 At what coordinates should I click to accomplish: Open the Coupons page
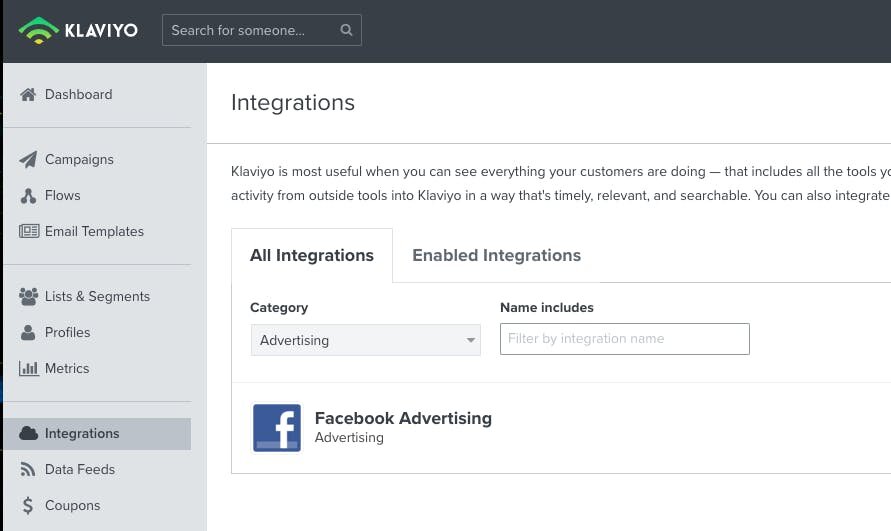[72, 505]
